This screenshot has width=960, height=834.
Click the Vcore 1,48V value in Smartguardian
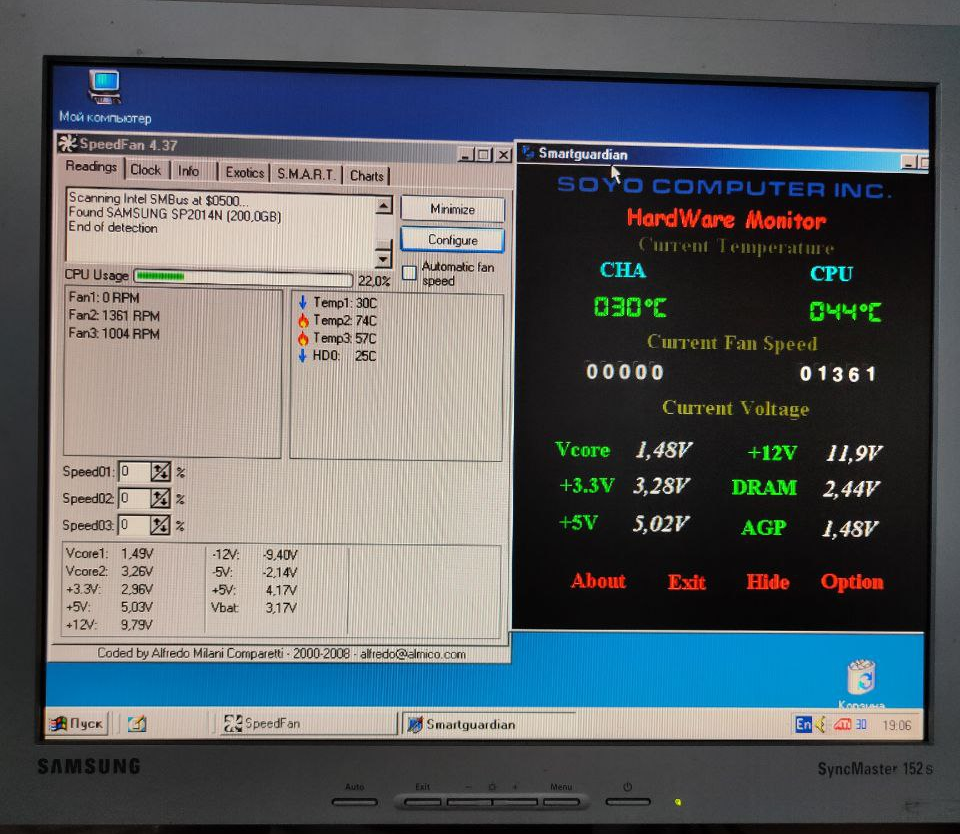tap(664, 450)
